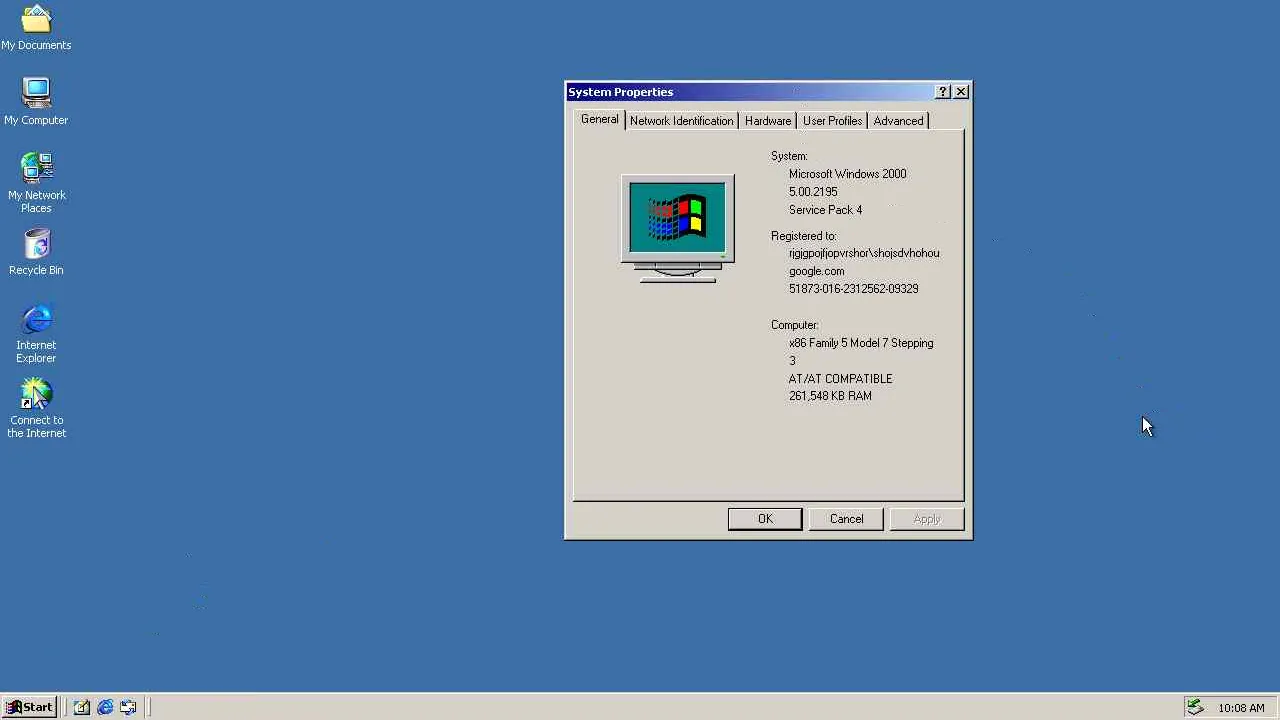The height and width of the screenshot is (720, 1280).
Task: Click the taskbar clock showing 10:08 AM
Action: point(1241,708)
